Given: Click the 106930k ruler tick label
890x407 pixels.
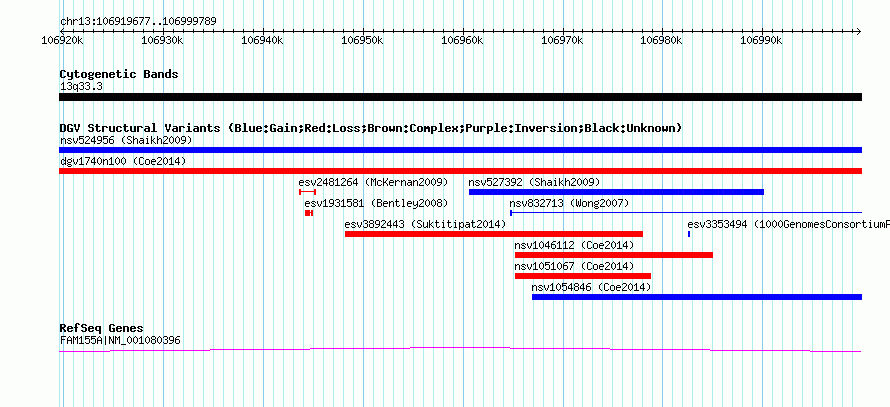Looking at the screenshot, I should (162, 40).
